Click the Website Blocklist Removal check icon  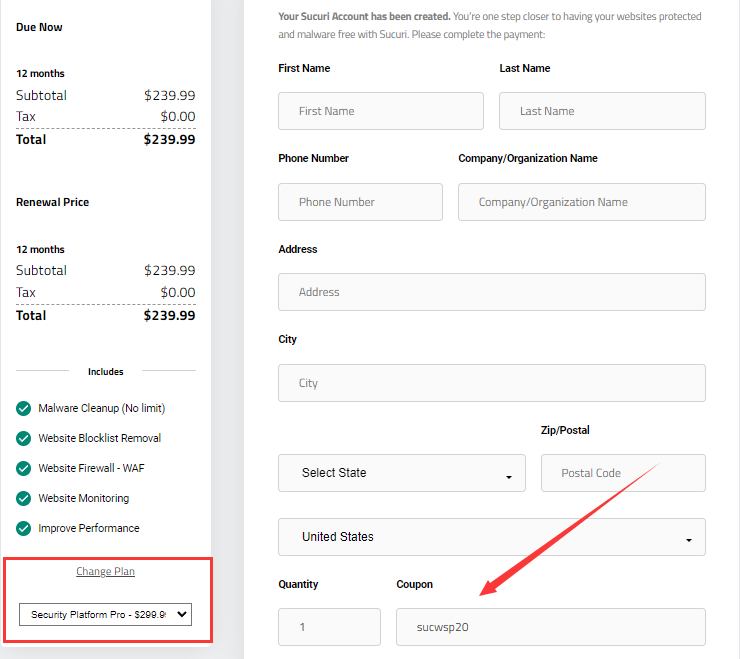pyautogui.click(x=24, y=438)
